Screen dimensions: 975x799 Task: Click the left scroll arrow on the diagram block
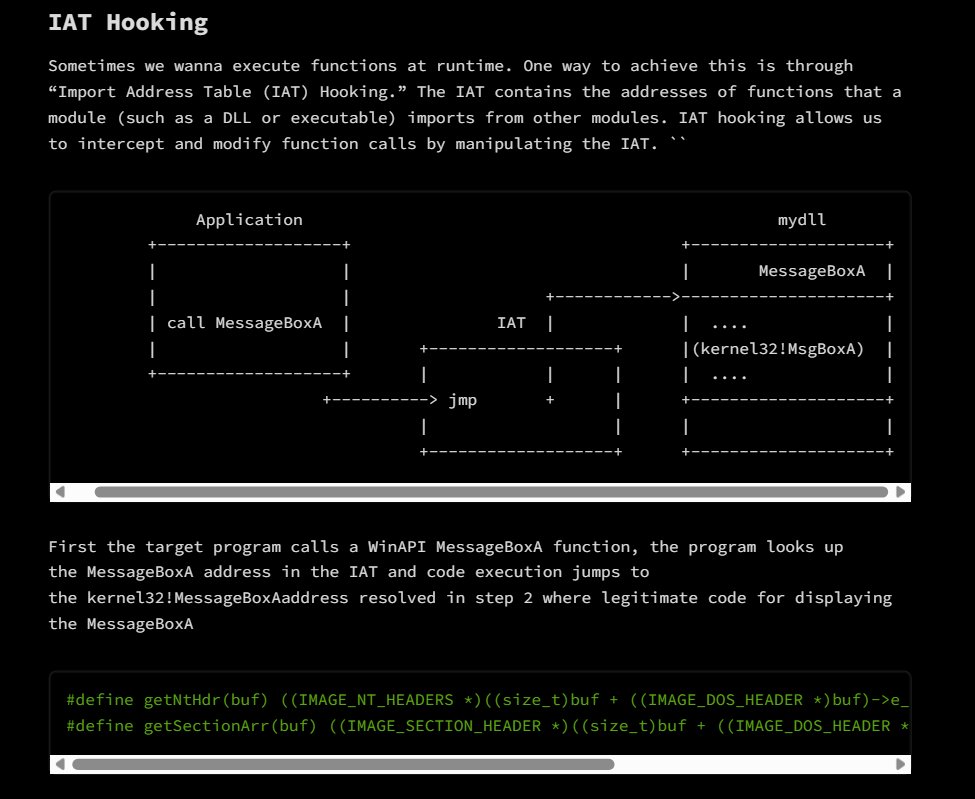pyautogui.click(x=60, y=491)
